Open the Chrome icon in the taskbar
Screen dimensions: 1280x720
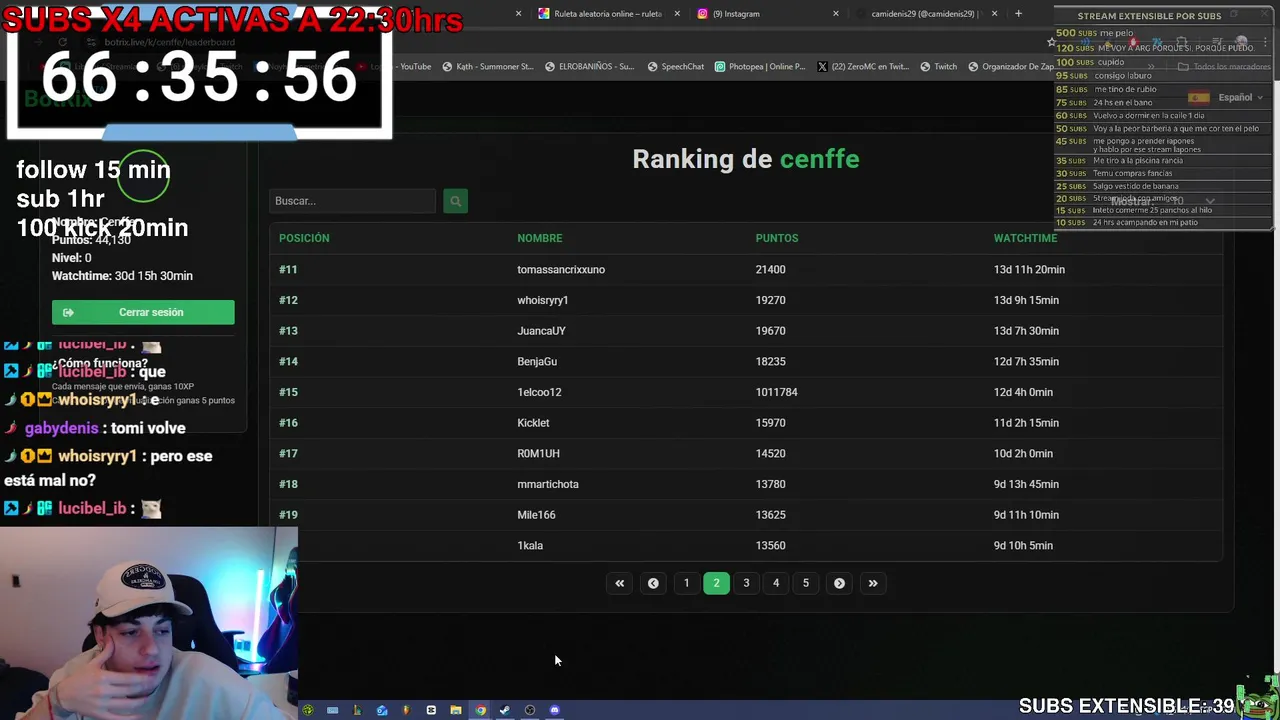point(480,710)
